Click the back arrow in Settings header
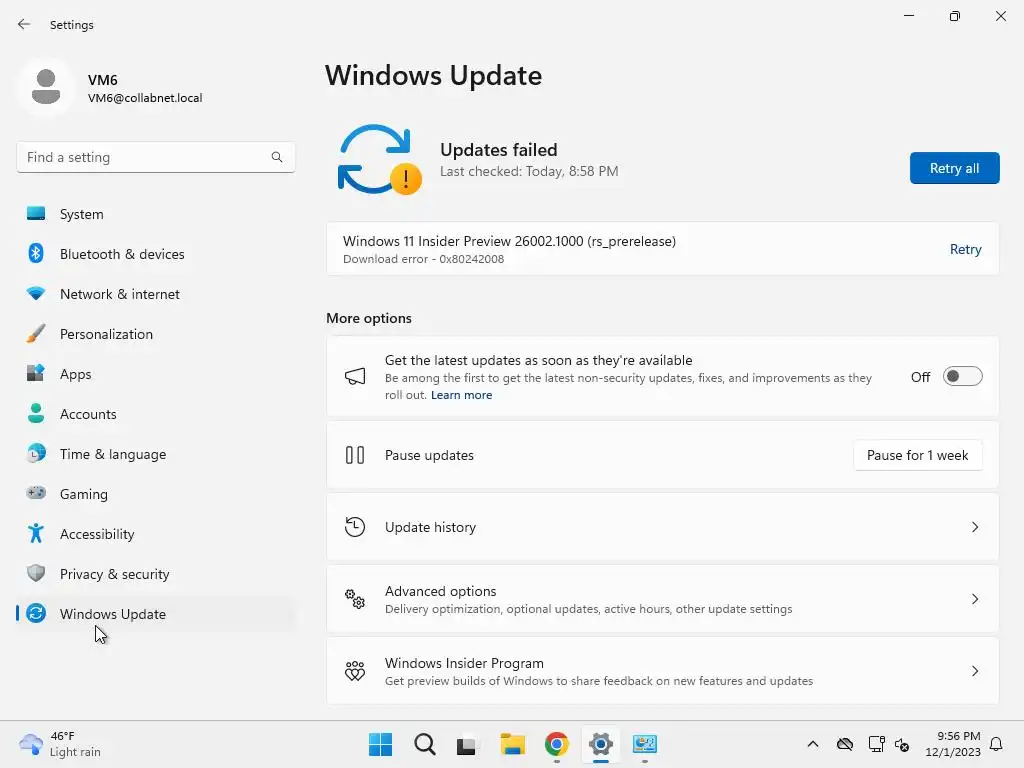 [24, 24]
